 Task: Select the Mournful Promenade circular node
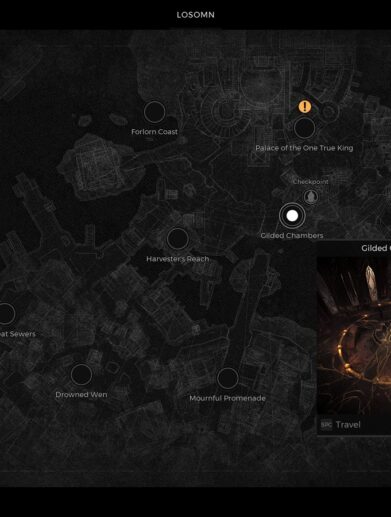pyautogui.click(x=227, y=378)
